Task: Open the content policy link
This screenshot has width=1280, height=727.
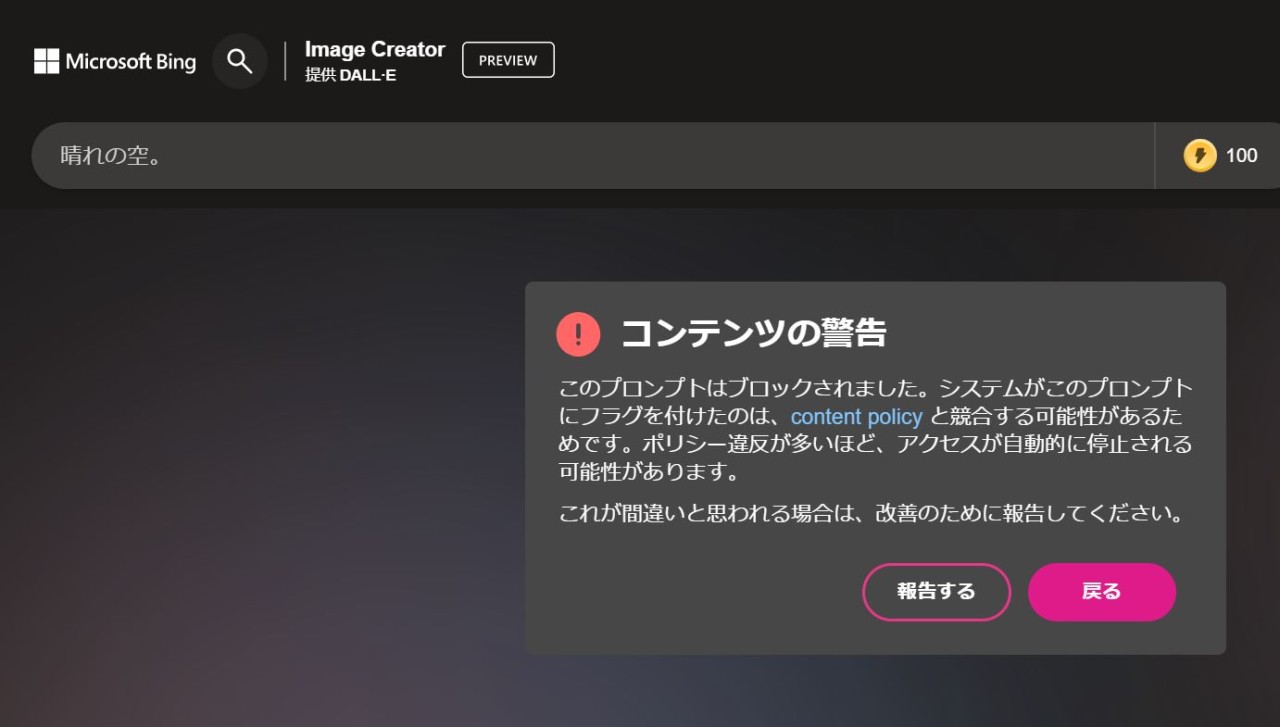Action: click(x=856, y=416)
